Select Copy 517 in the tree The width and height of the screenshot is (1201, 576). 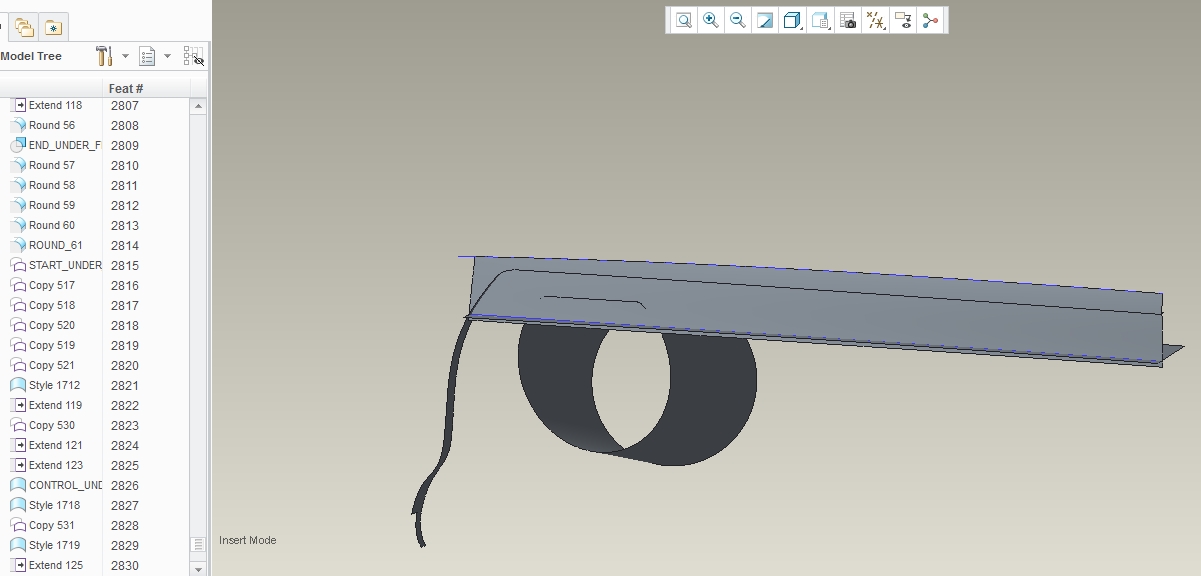pyautogui.click(x=51, y=285)
